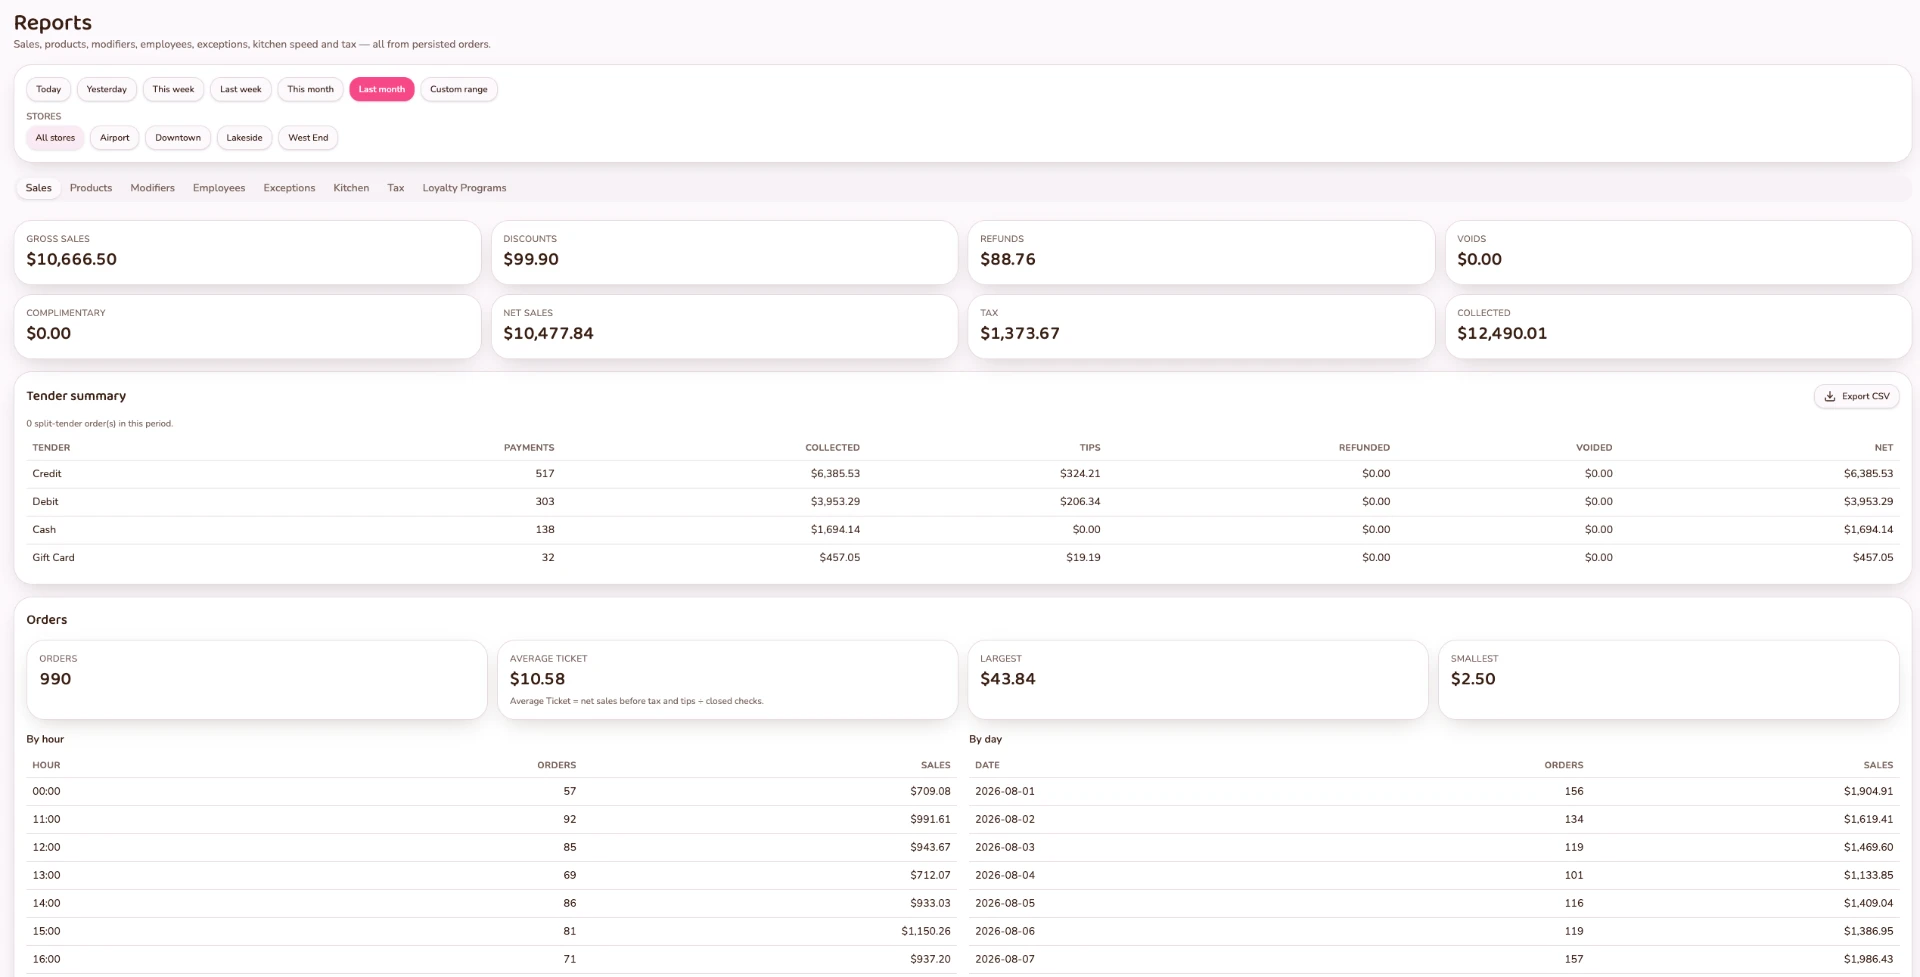
Task: Click the Credit tips amount $324.21
Action: 1080,474
